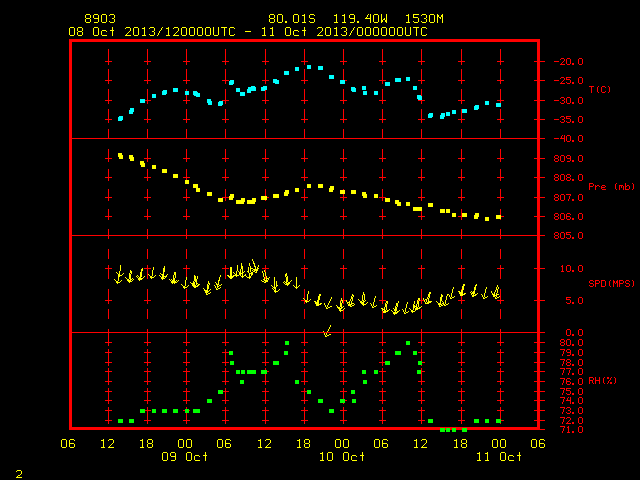Image resolution: width=640 pixels, height=480 pixels.
Task: Click the first wind barb arrow on left
Action: (119, 274)
